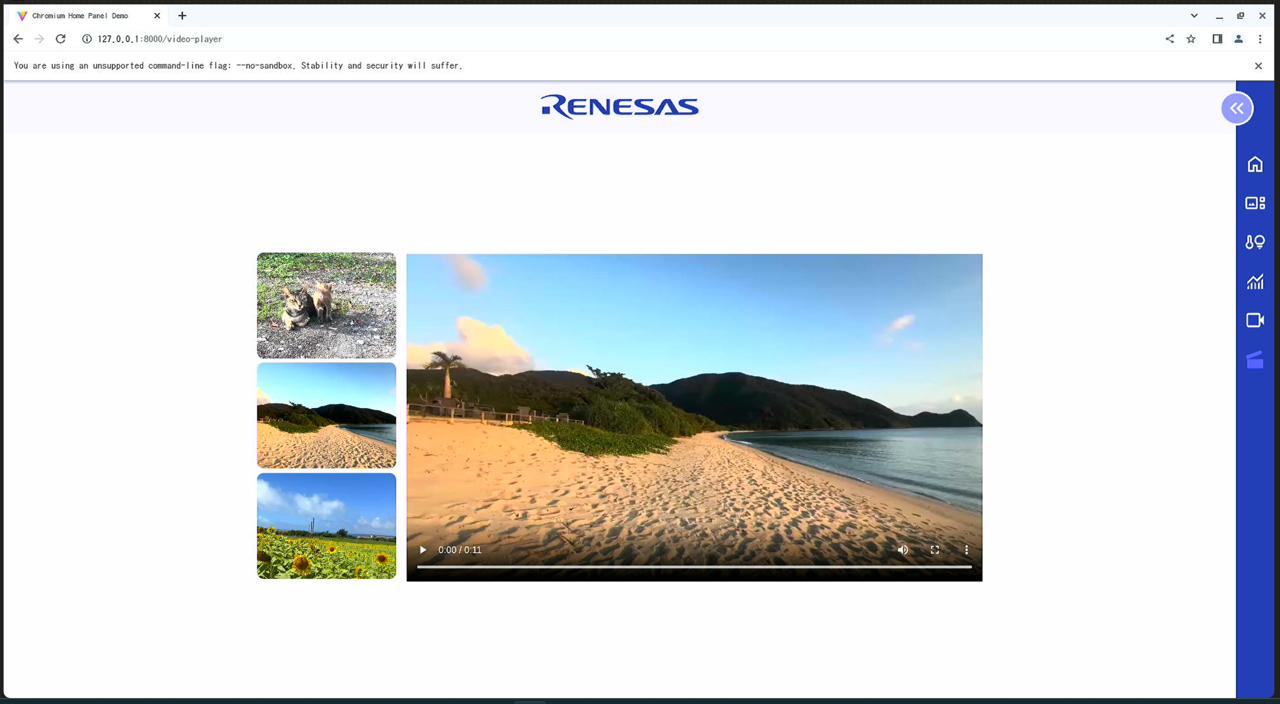Click the video progress bar
This screenshot has height=704, width=1280.
click(694, 567)
